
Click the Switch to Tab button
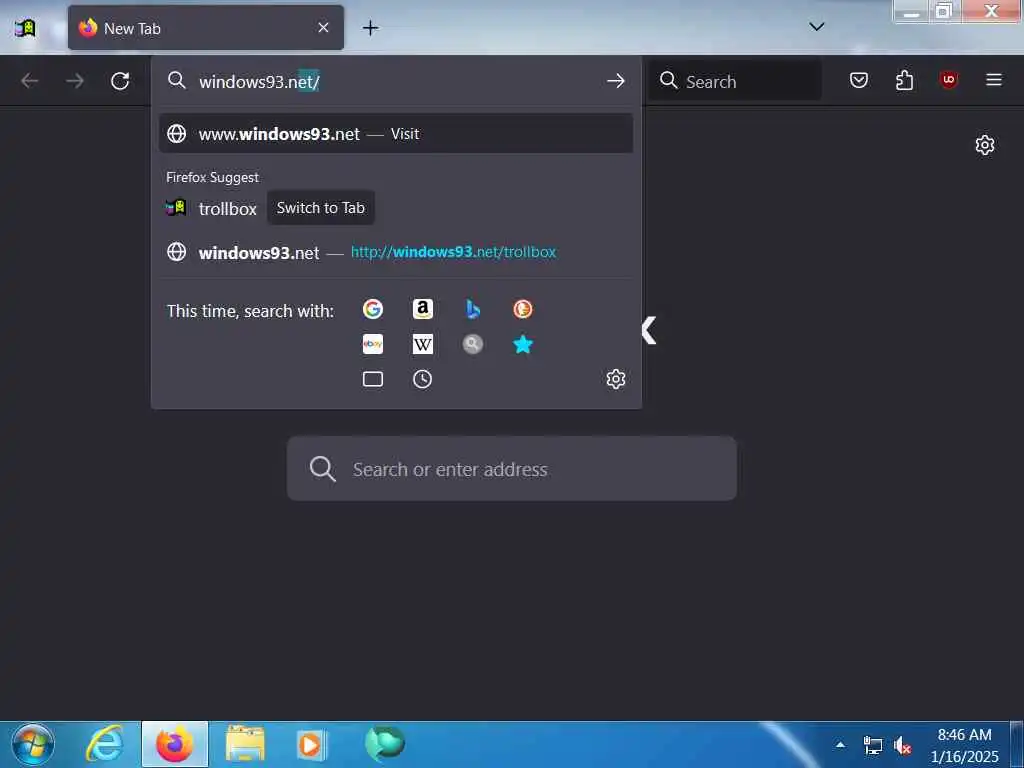tap(321, 208)
